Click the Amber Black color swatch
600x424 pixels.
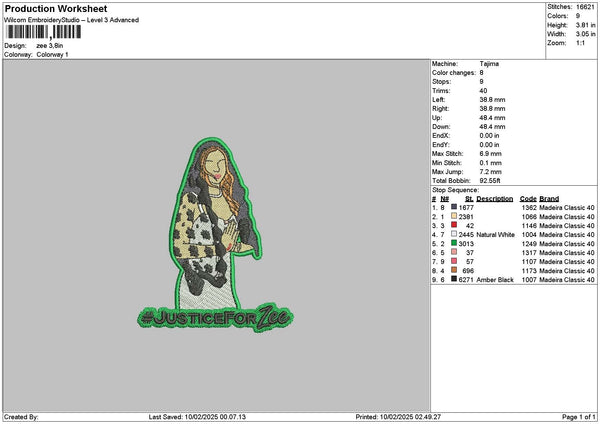(x=453, y=280)
